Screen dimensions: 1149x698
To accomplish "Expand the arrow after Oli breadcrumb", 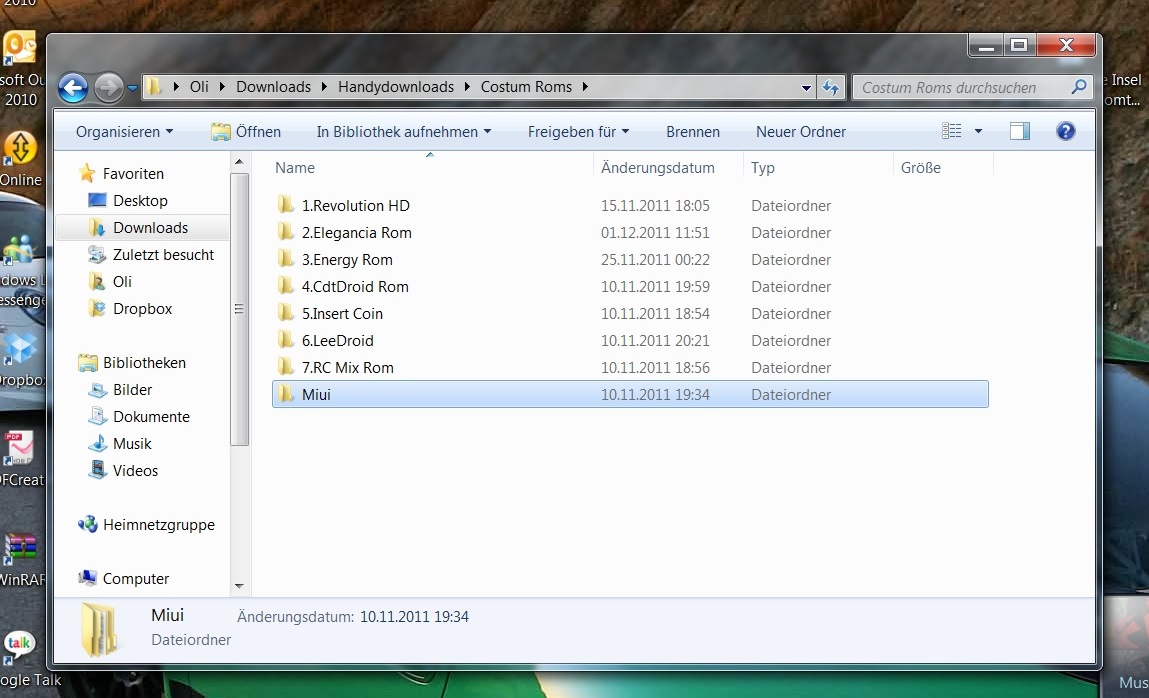I will click(222, 87).
